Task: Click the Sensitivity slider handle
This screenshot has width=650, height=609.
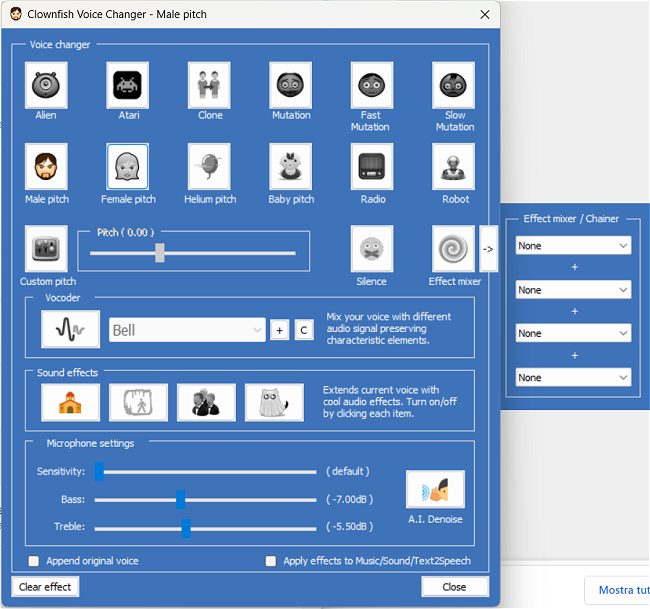Action: 99,472
